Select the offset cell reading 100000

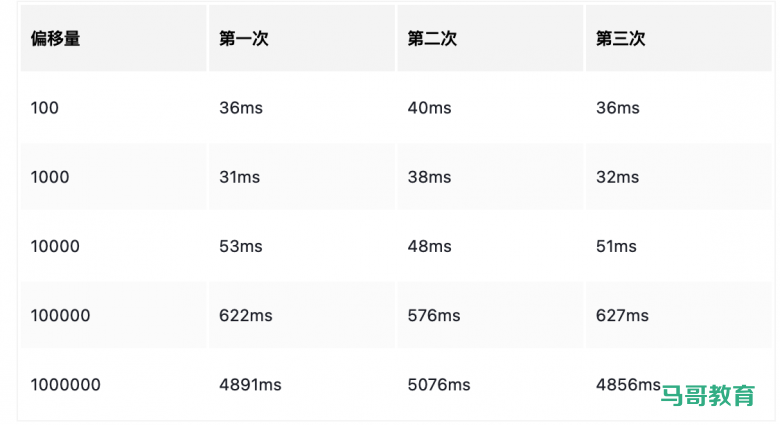pos(60,315)
